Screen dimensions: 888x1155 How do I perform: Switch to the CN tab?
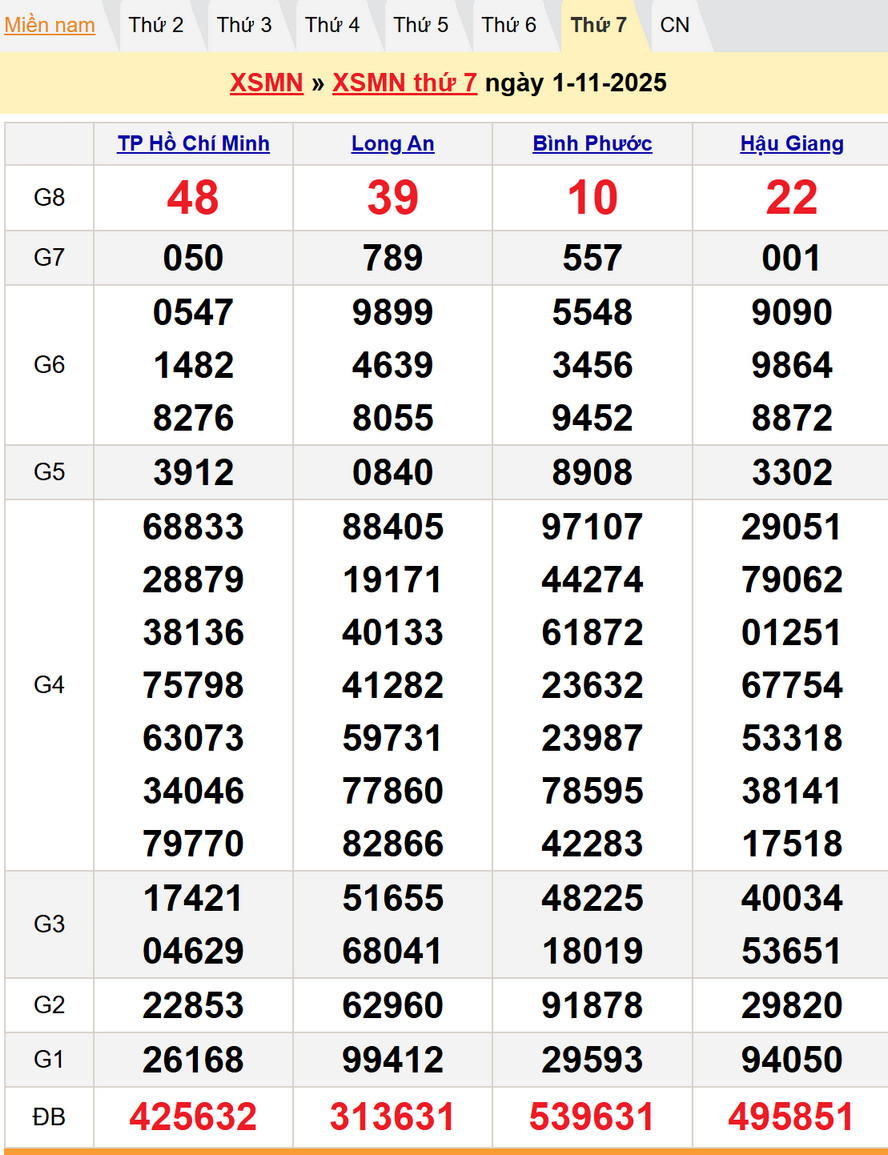pyautogui.click(x=675, y=25)
